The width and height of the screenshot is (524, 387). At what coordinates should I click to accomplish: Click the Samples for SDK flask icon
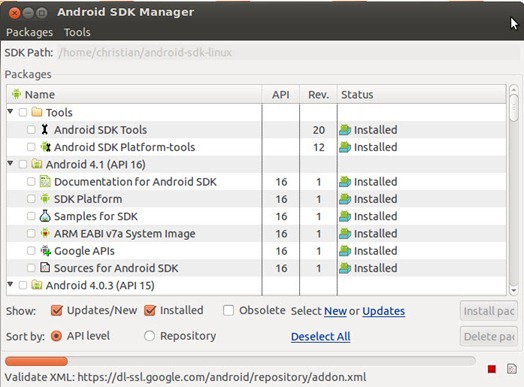pos(45,216)
